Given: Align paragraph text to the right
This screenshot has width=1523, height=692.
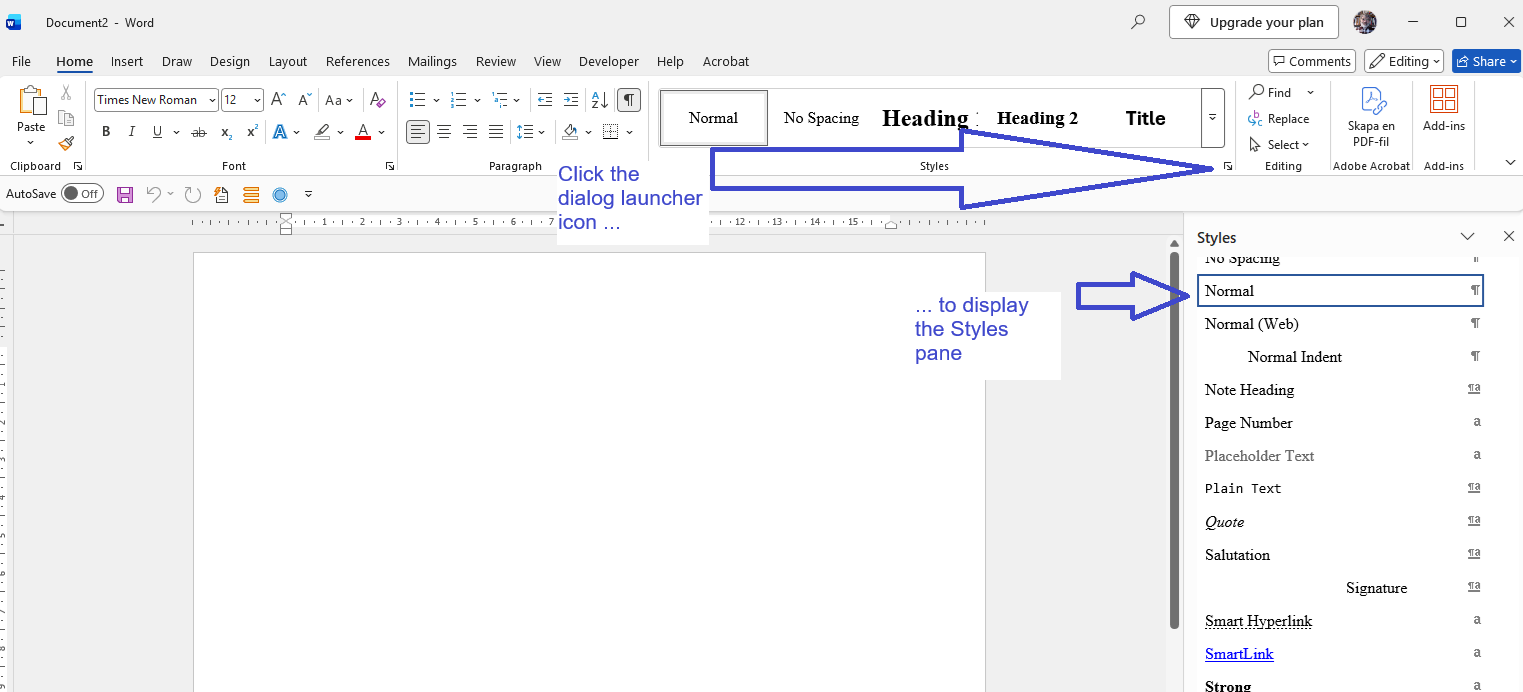Looking at the screenshot, I should [x=470, y=132].
